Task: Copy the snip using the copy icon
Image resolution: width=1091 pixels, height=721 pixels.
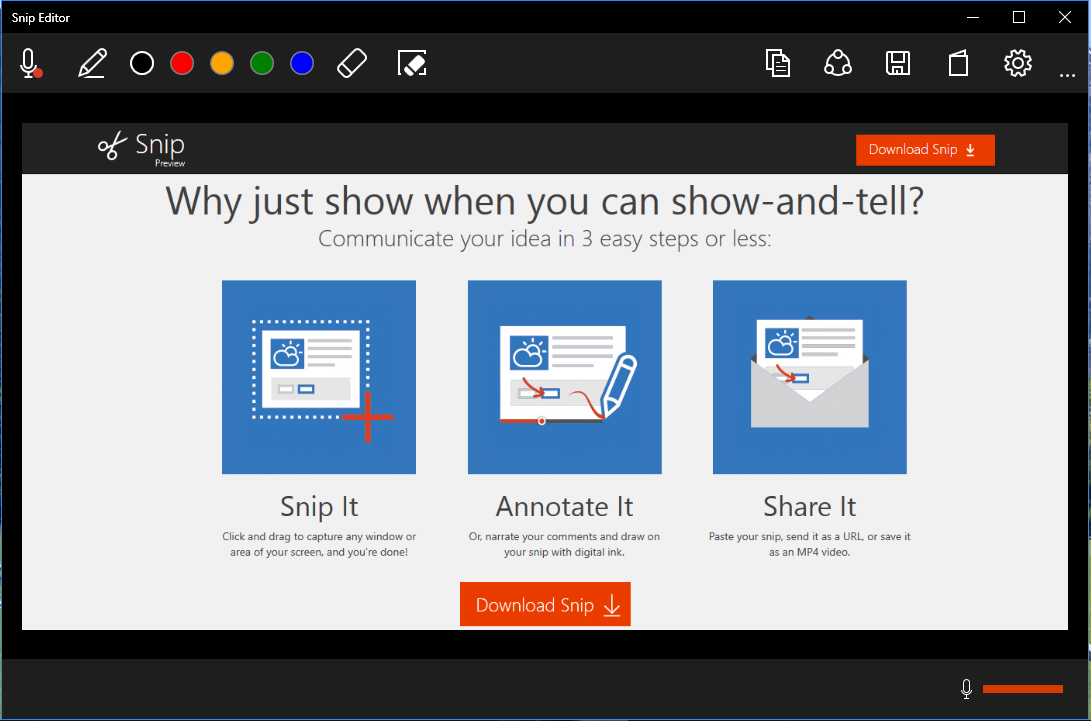Action: click(x=778, y=62)
